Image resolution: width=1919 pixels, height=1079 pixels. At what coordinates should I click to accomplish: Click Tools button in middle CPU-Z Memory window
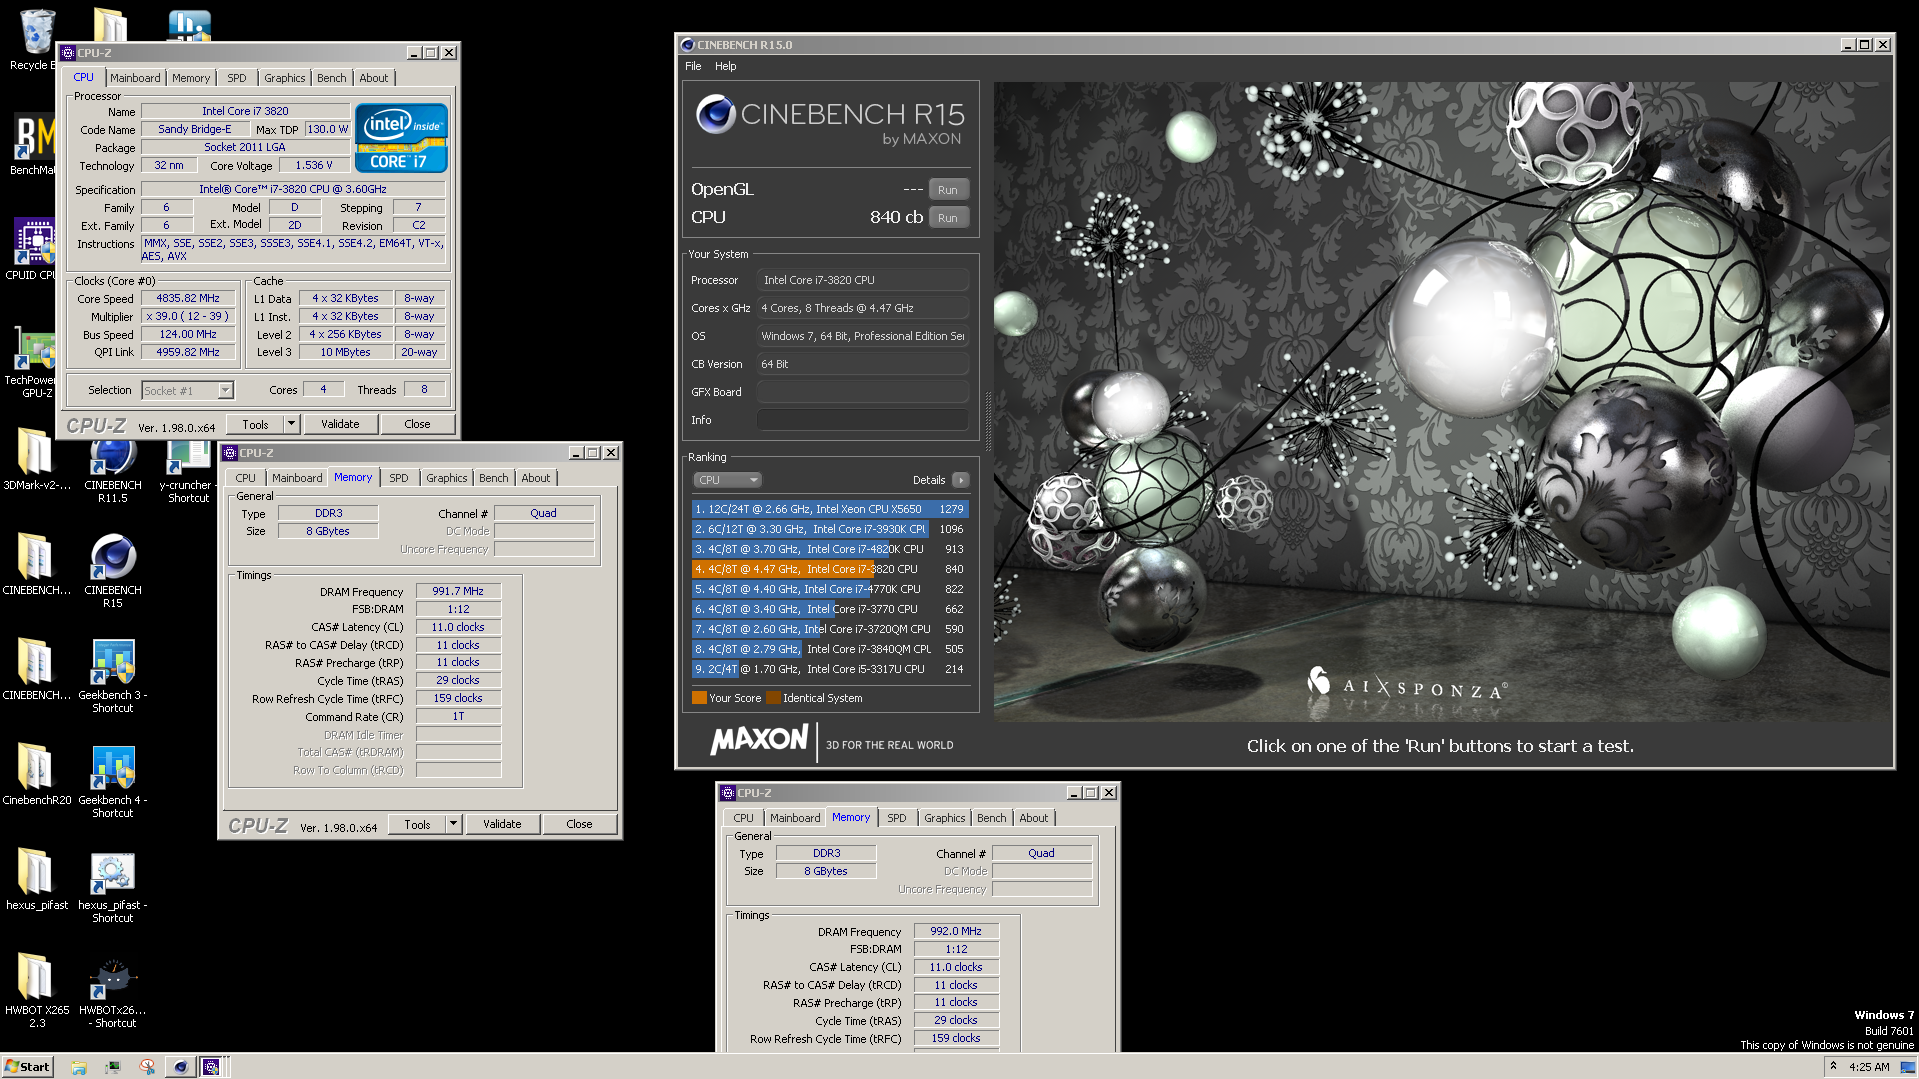tap(417, 824)
